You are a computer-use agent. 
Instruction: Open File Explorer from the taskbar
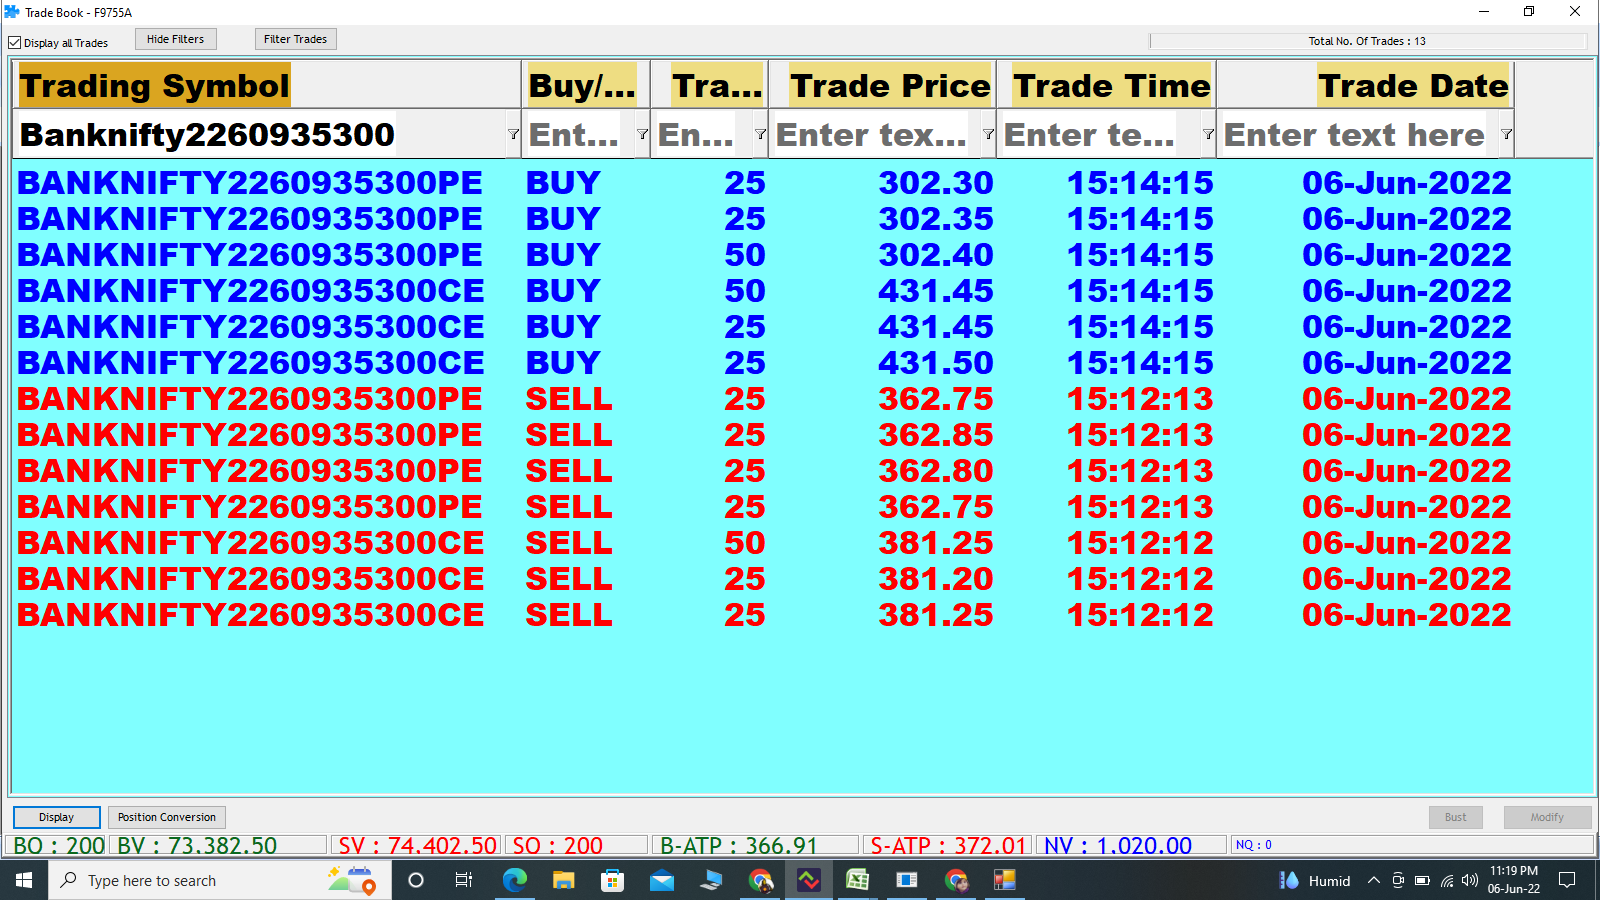coord(563,880)
